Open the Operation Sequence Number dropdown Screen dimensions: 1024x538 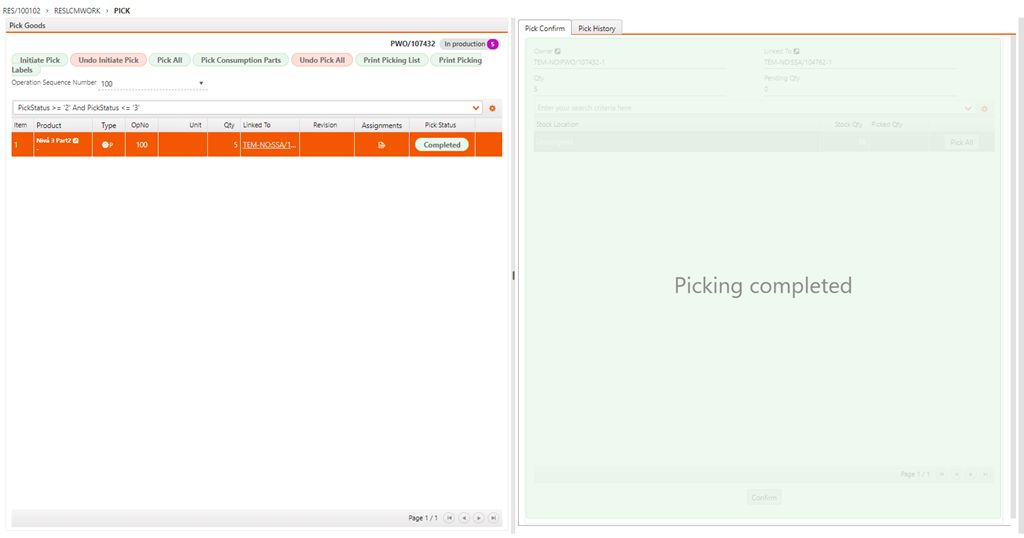[x=201, y=84]
